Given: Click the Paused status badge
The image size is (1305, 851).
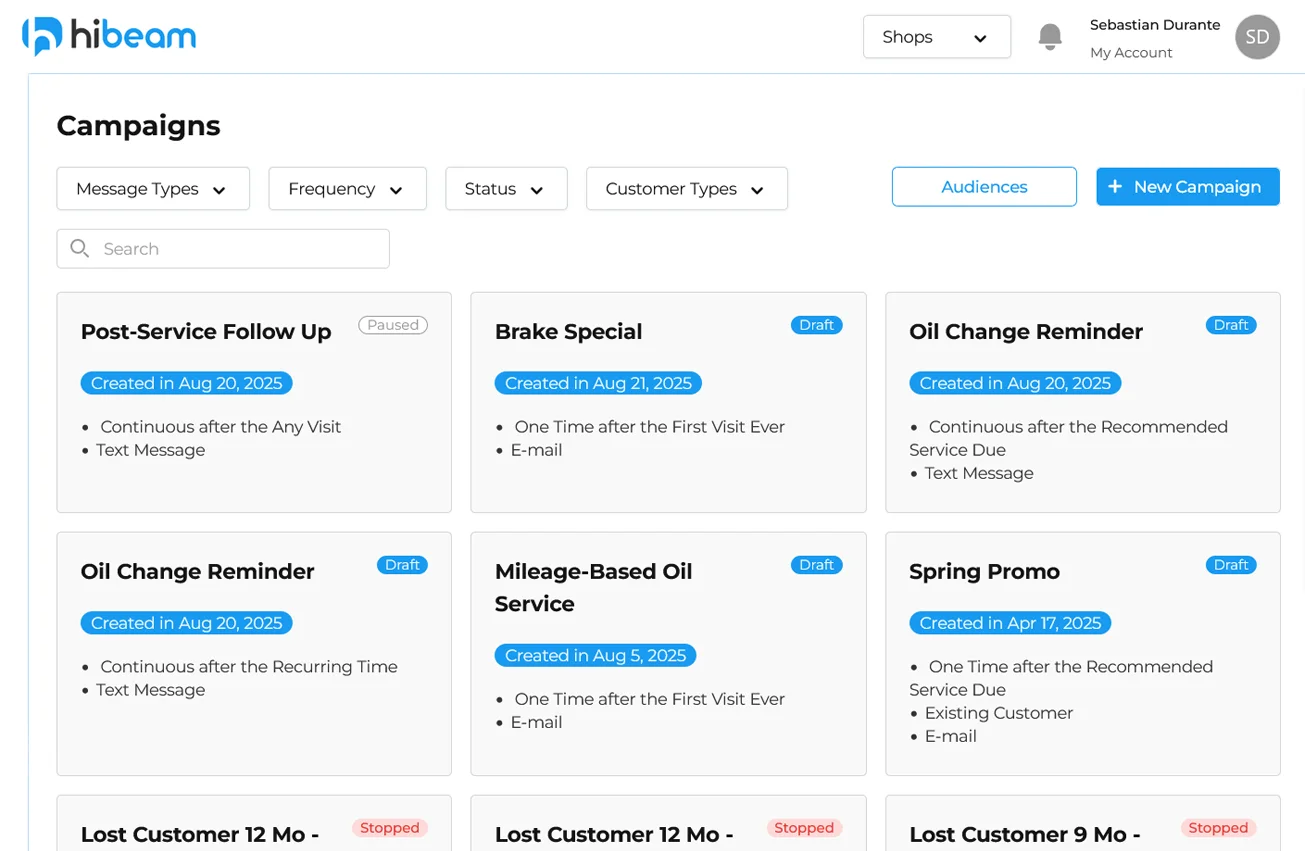Looking at the screenshot, I should tap(393, 325).
